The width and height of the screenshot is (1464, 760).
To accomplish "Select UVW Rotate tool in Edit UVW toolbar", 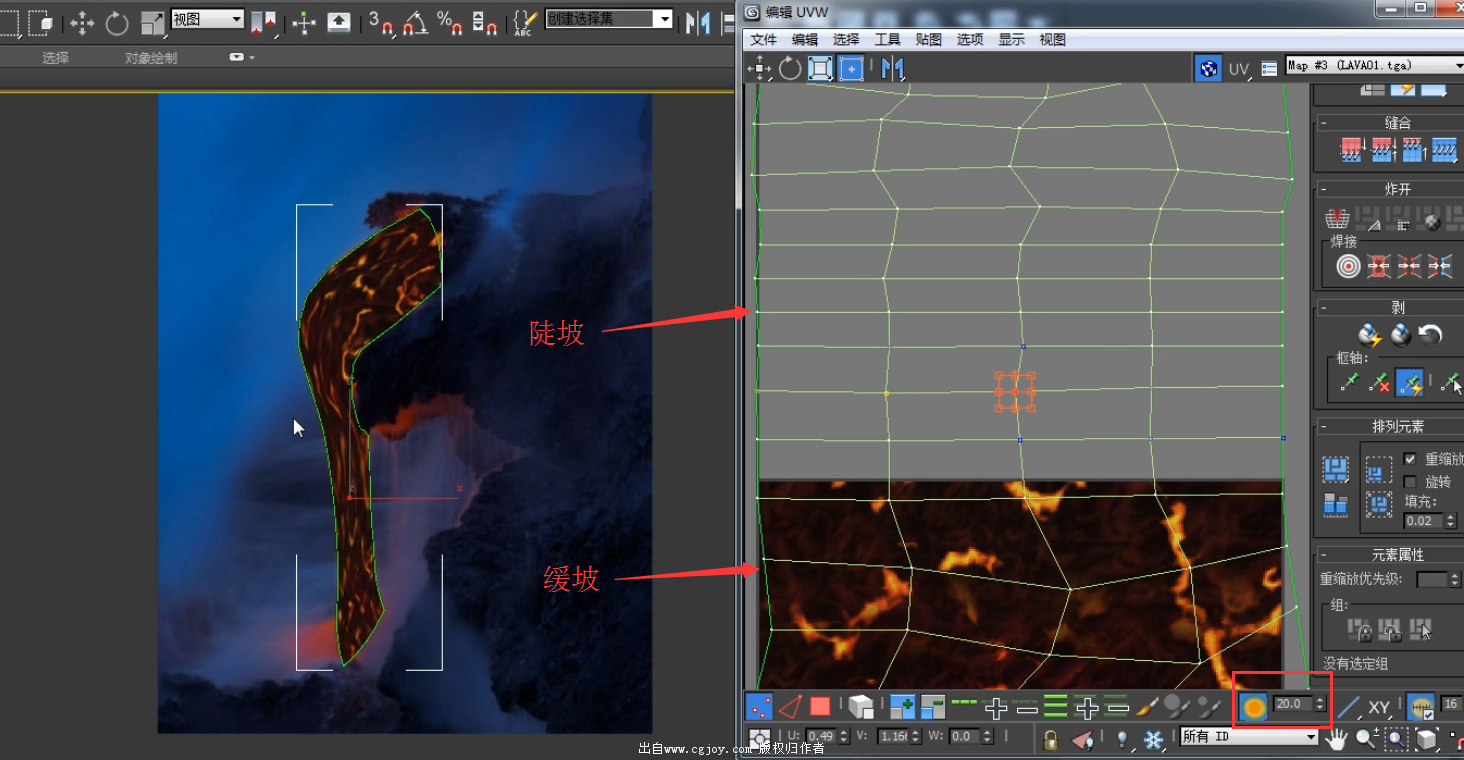I will [790, 68].
